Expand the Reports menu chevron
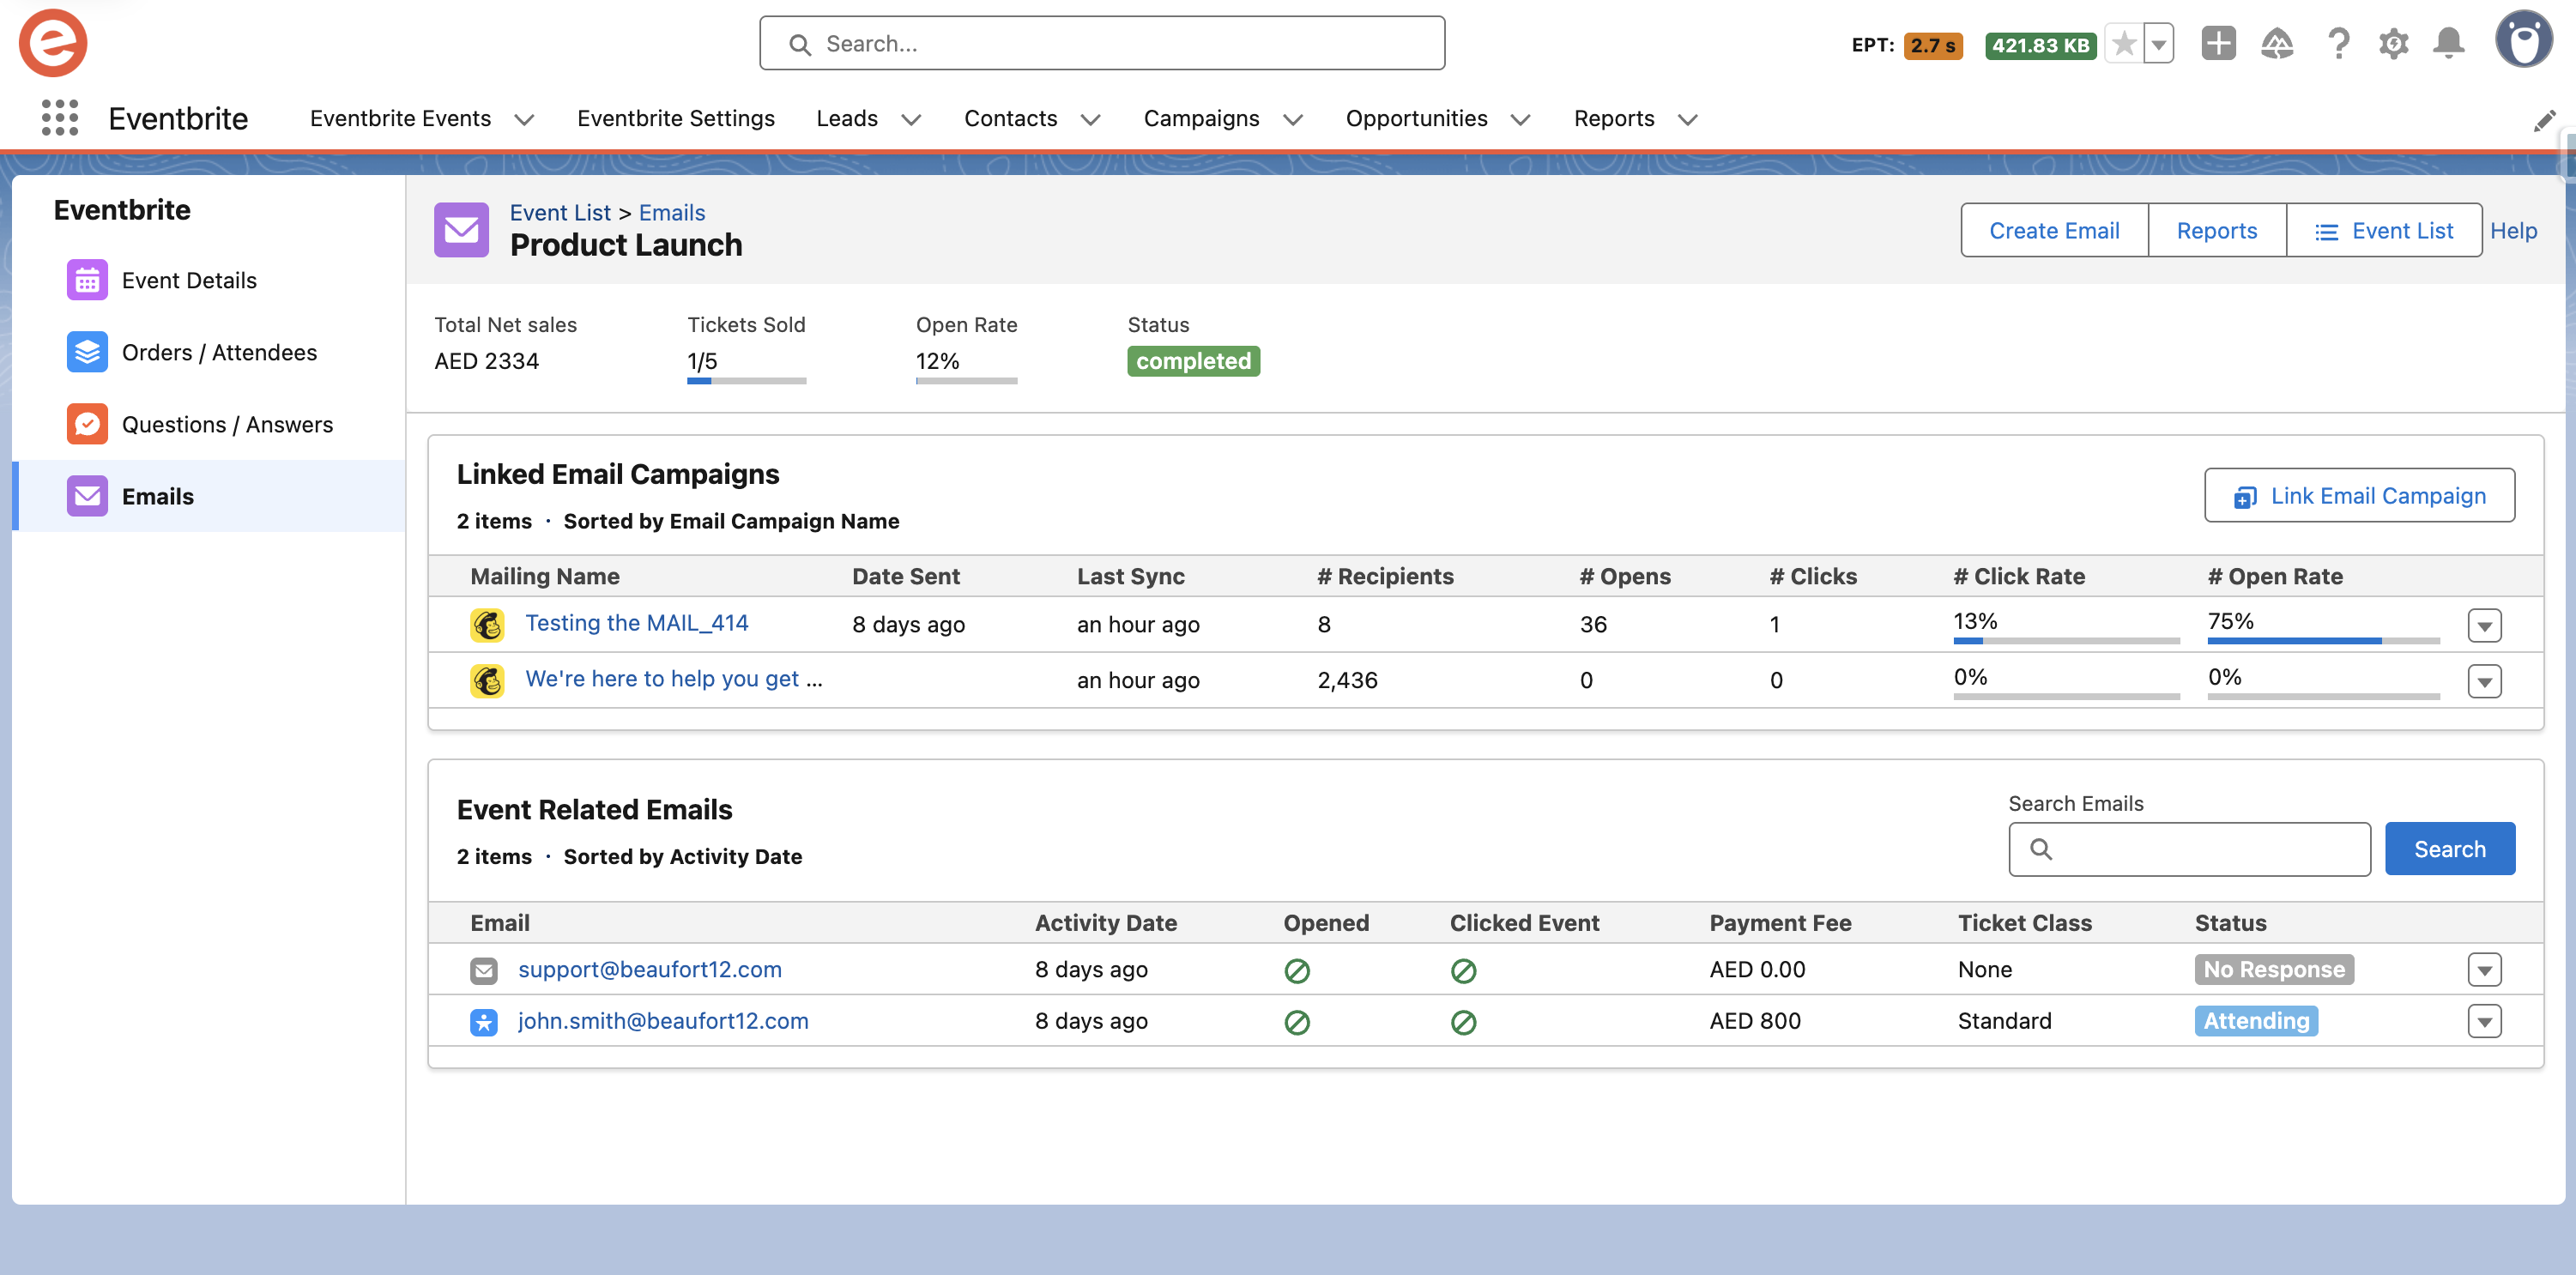The height and width of the screenshot is (1275, 2576). coord(1688,120)
